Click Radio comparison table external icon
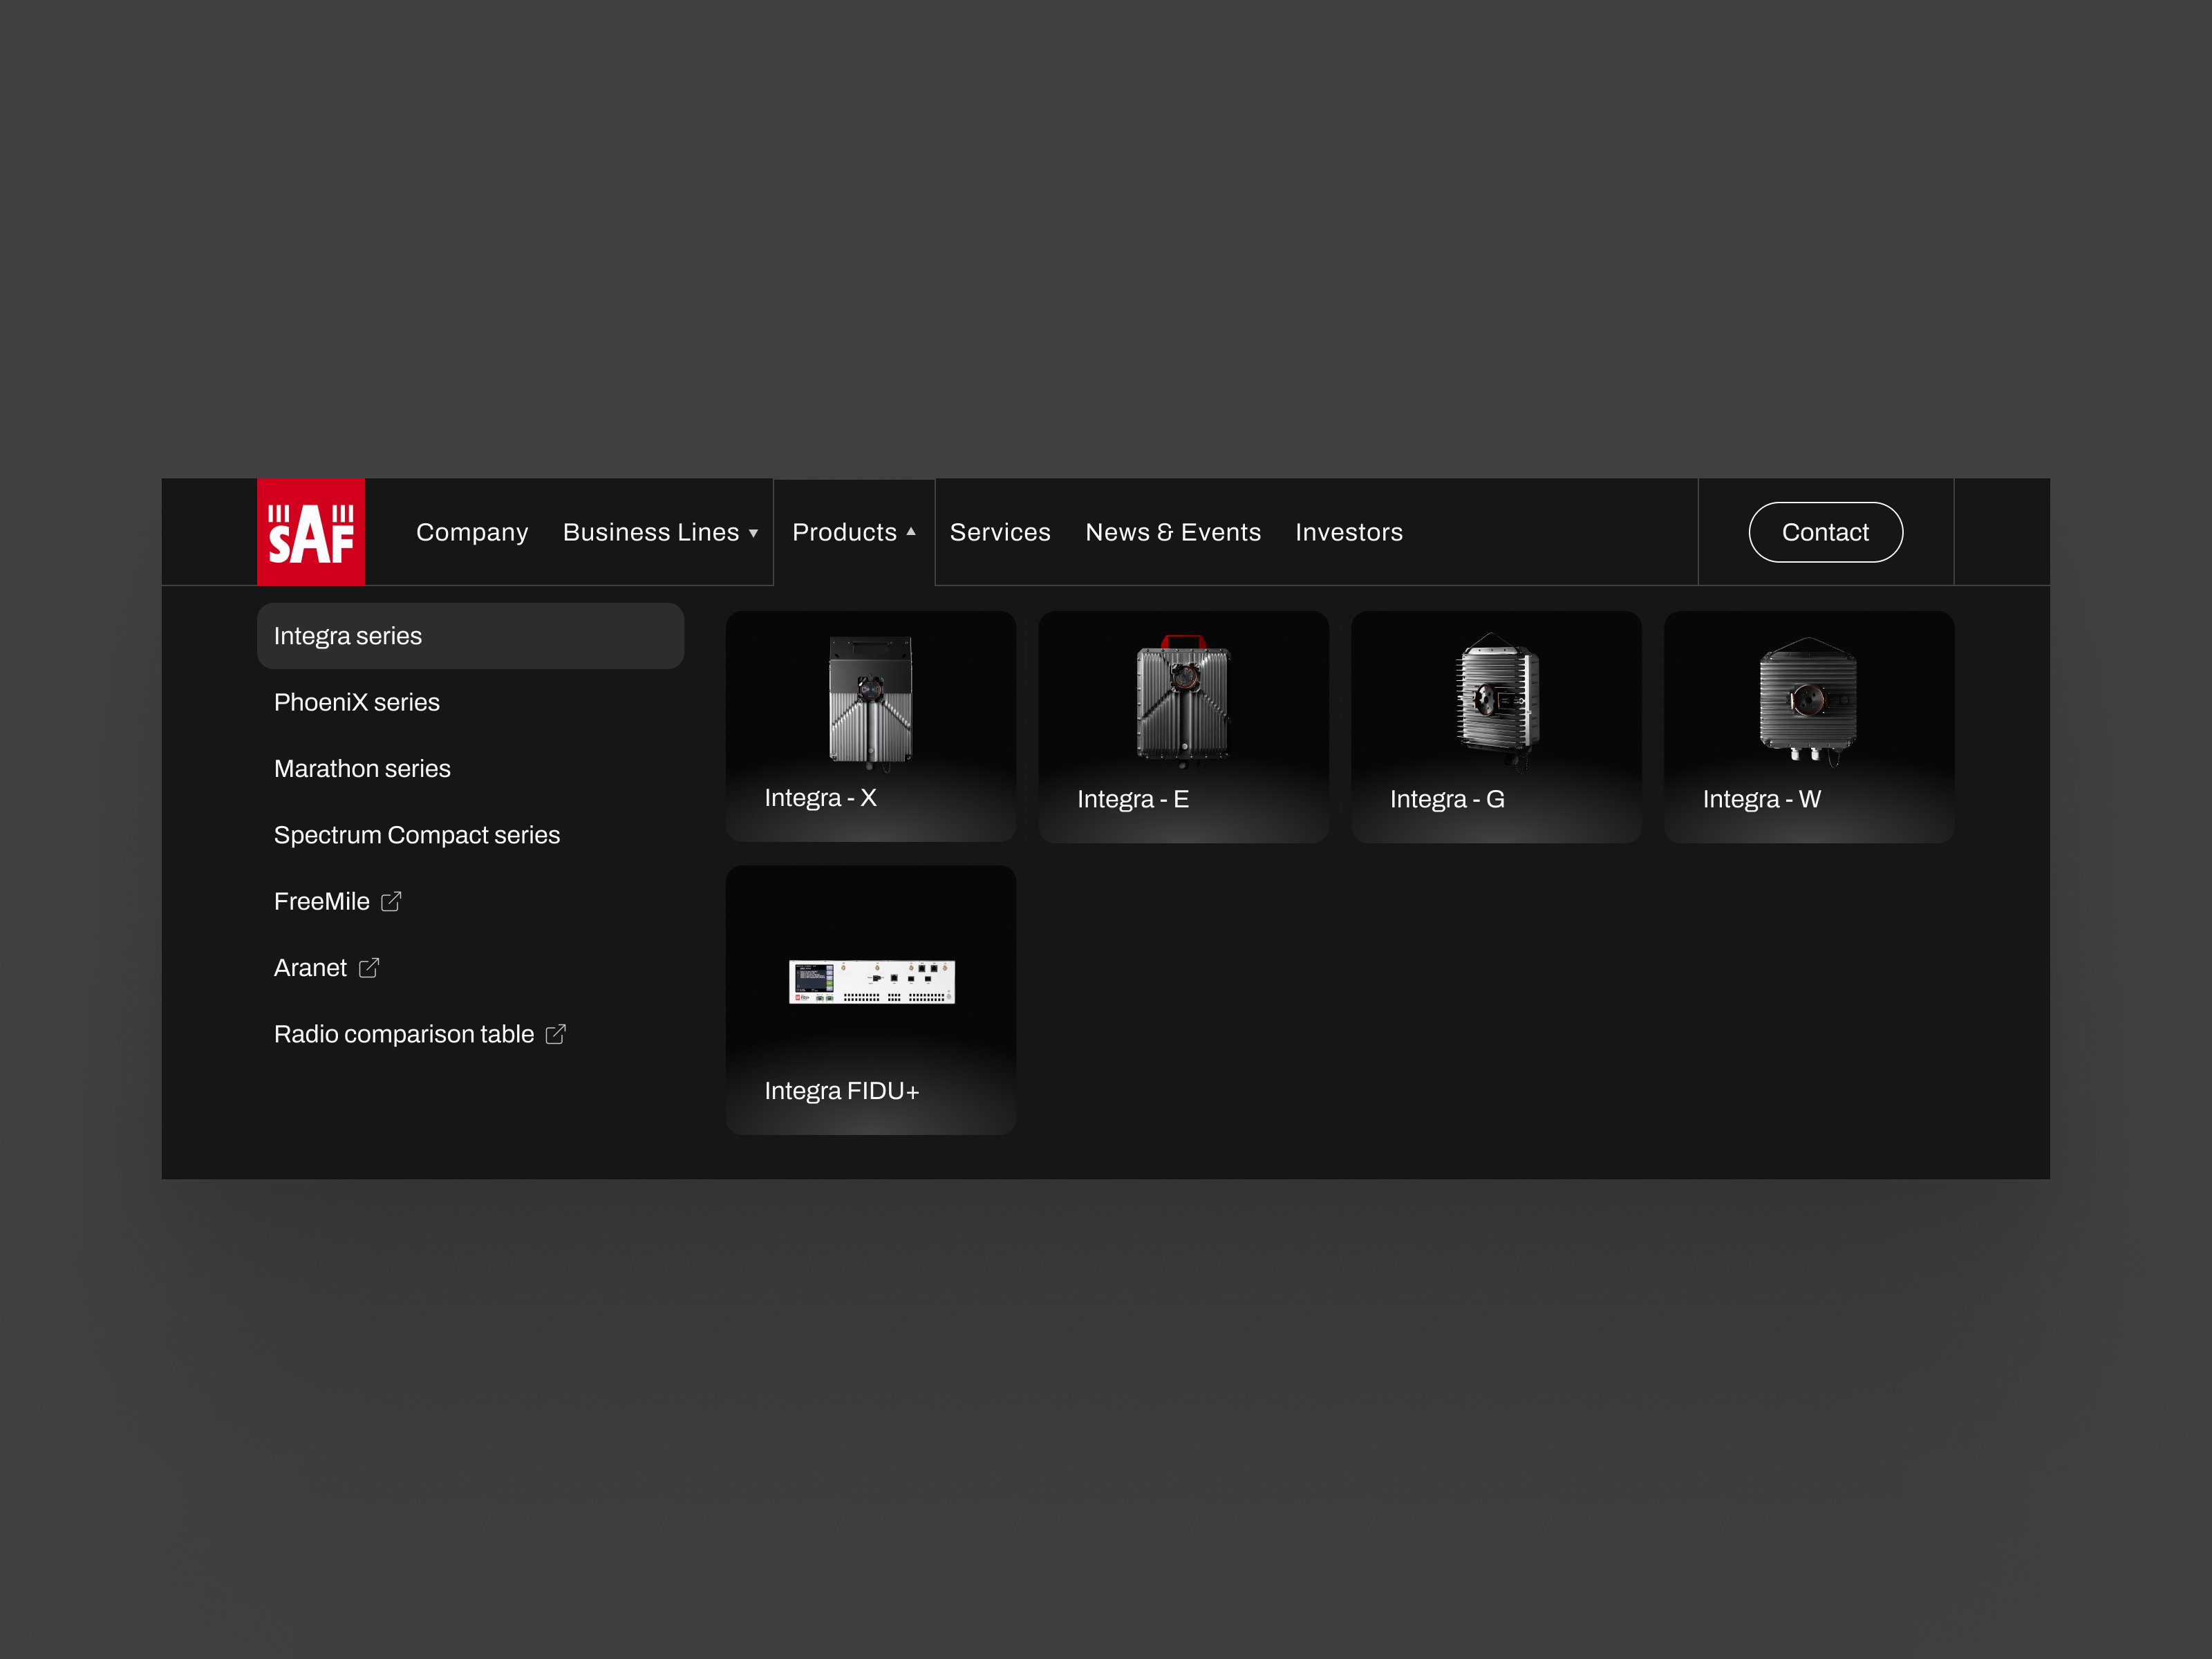2212x1659 pixels. coord(556,1034)
